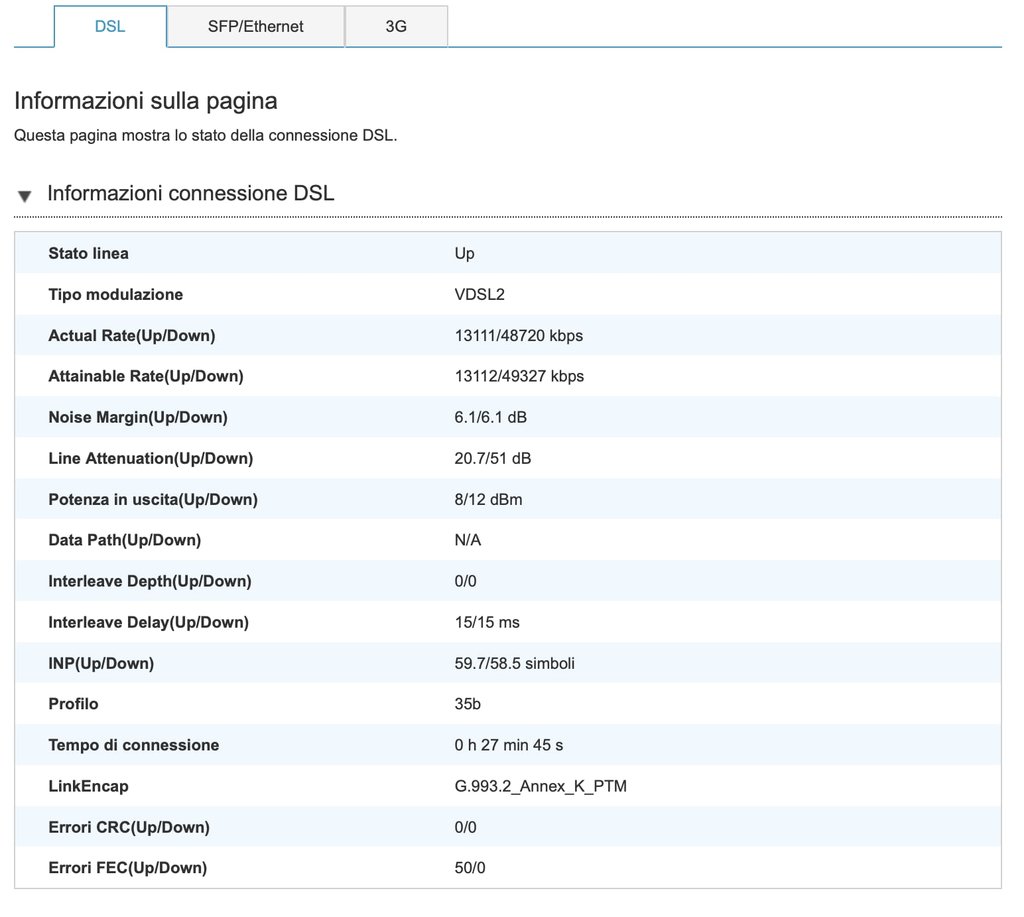Click the Actual Rate value 13111/48720 kbps
This screenshot has width=1024, height=917.
518,336
